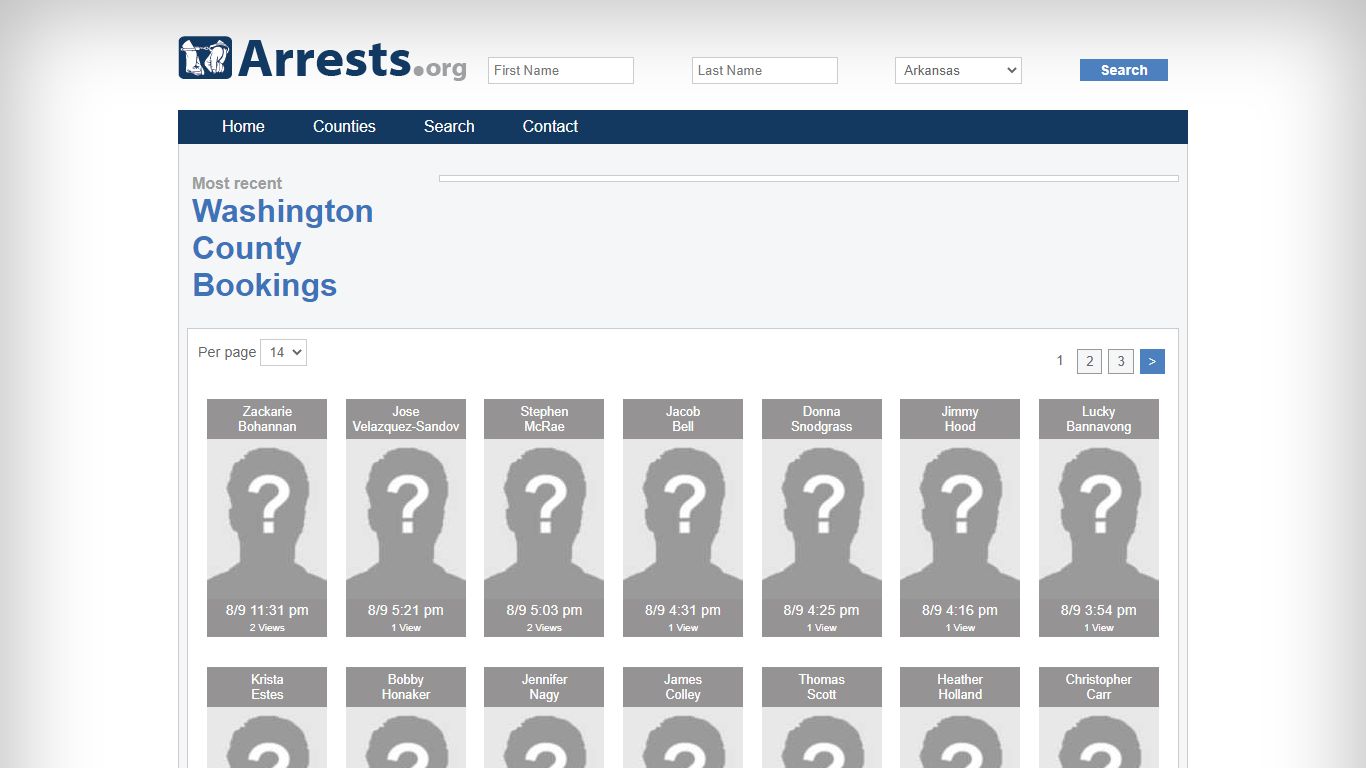Open Jimmy Hood's name header
Image resolution: width=1366 pixels, height=768 pixels.
(x=960, y=419)
